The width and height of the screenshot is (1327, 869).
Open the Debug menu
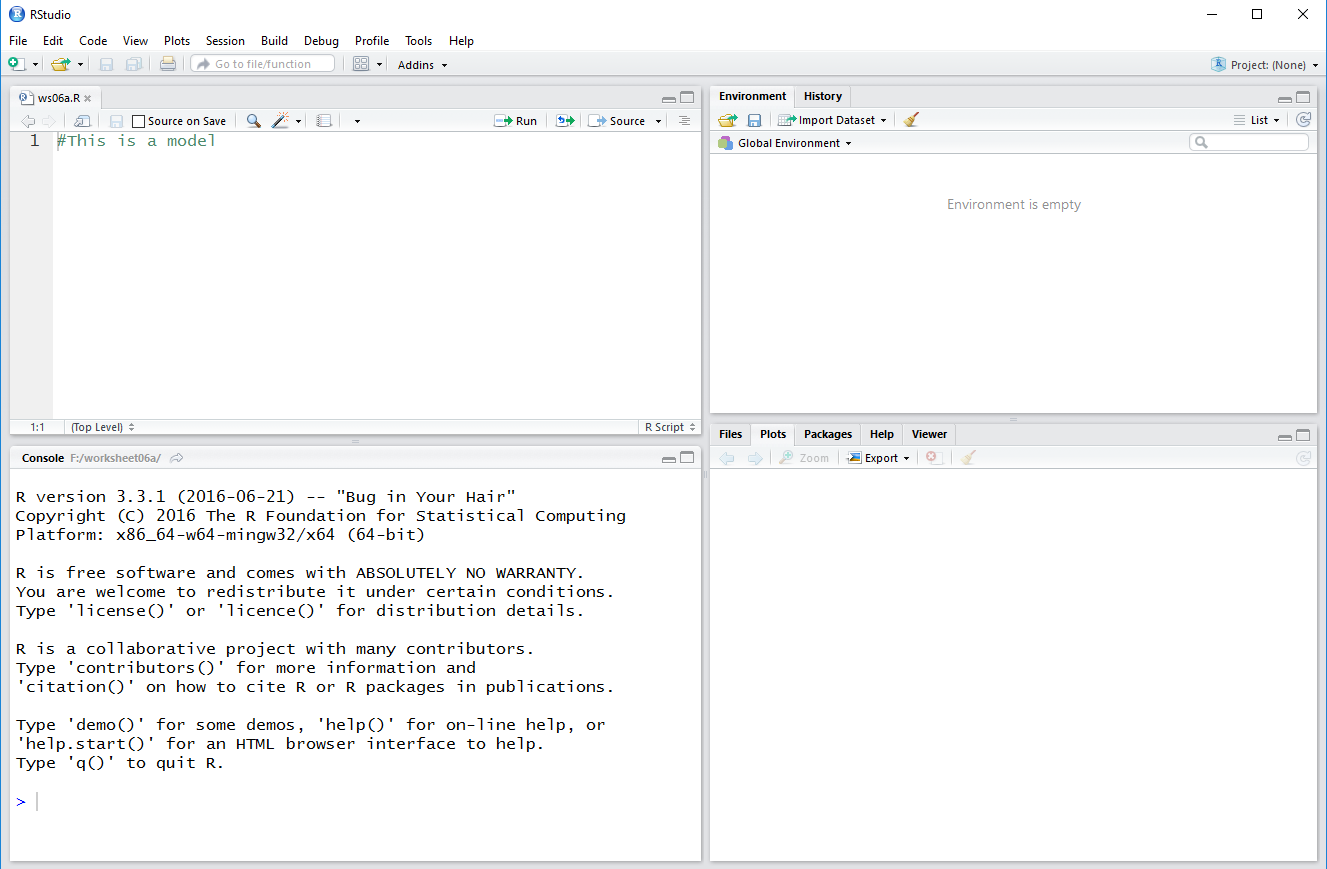pyautogui.click(x=321, y=41)
